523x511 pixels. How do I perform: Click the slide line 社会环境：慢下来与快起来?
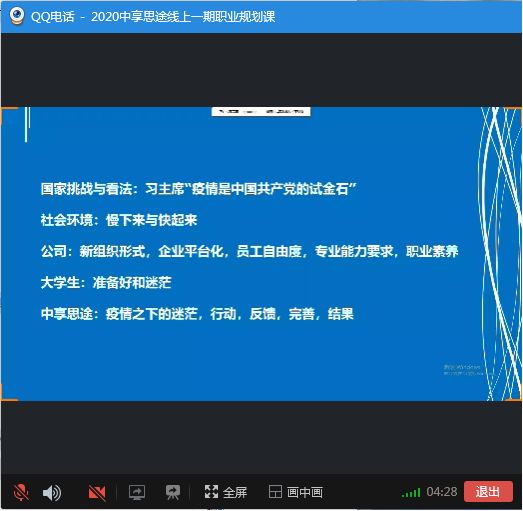click(x=119, y=220)
